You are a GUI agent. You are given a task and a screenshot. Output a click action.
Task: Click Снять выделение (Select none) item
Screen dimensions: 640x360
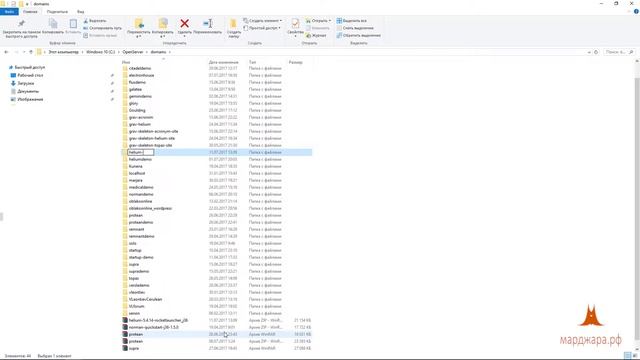(355, 28)
